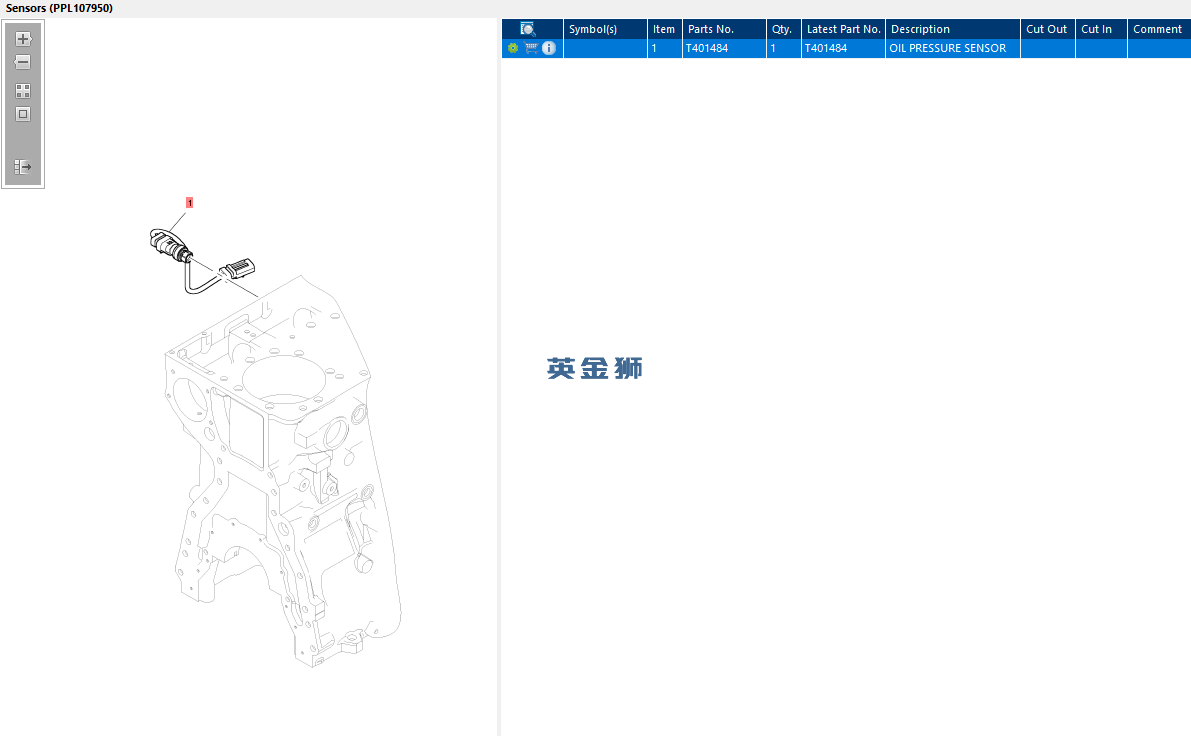
Task: Show info for OIL PRESSURE SENSOR row
Action: coord(548,48)
